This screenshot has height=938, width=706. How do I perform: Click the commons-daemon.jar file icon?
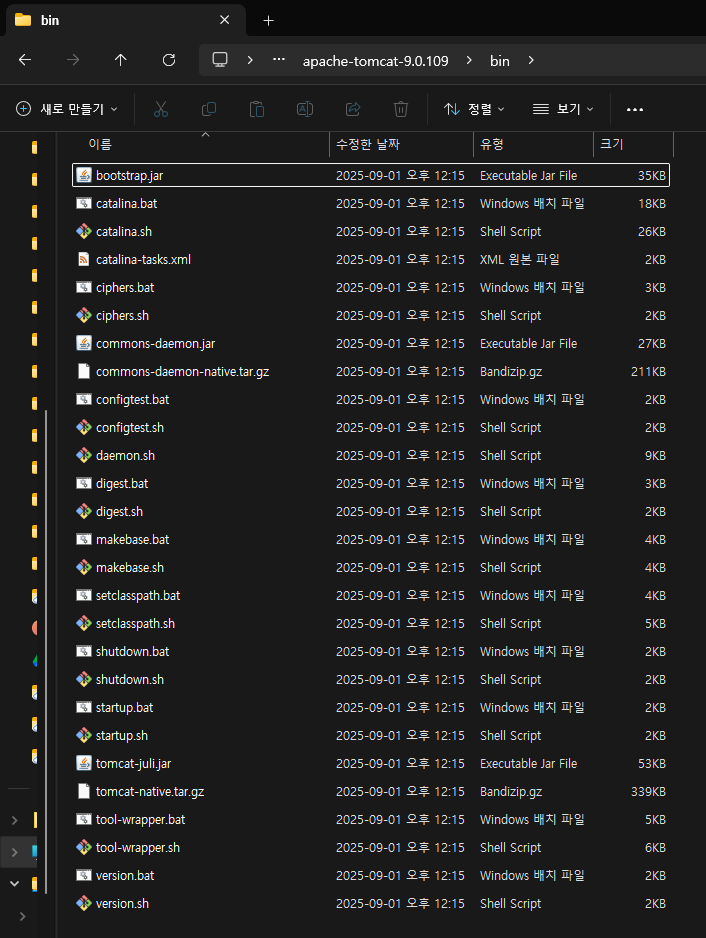coord(84,343)
